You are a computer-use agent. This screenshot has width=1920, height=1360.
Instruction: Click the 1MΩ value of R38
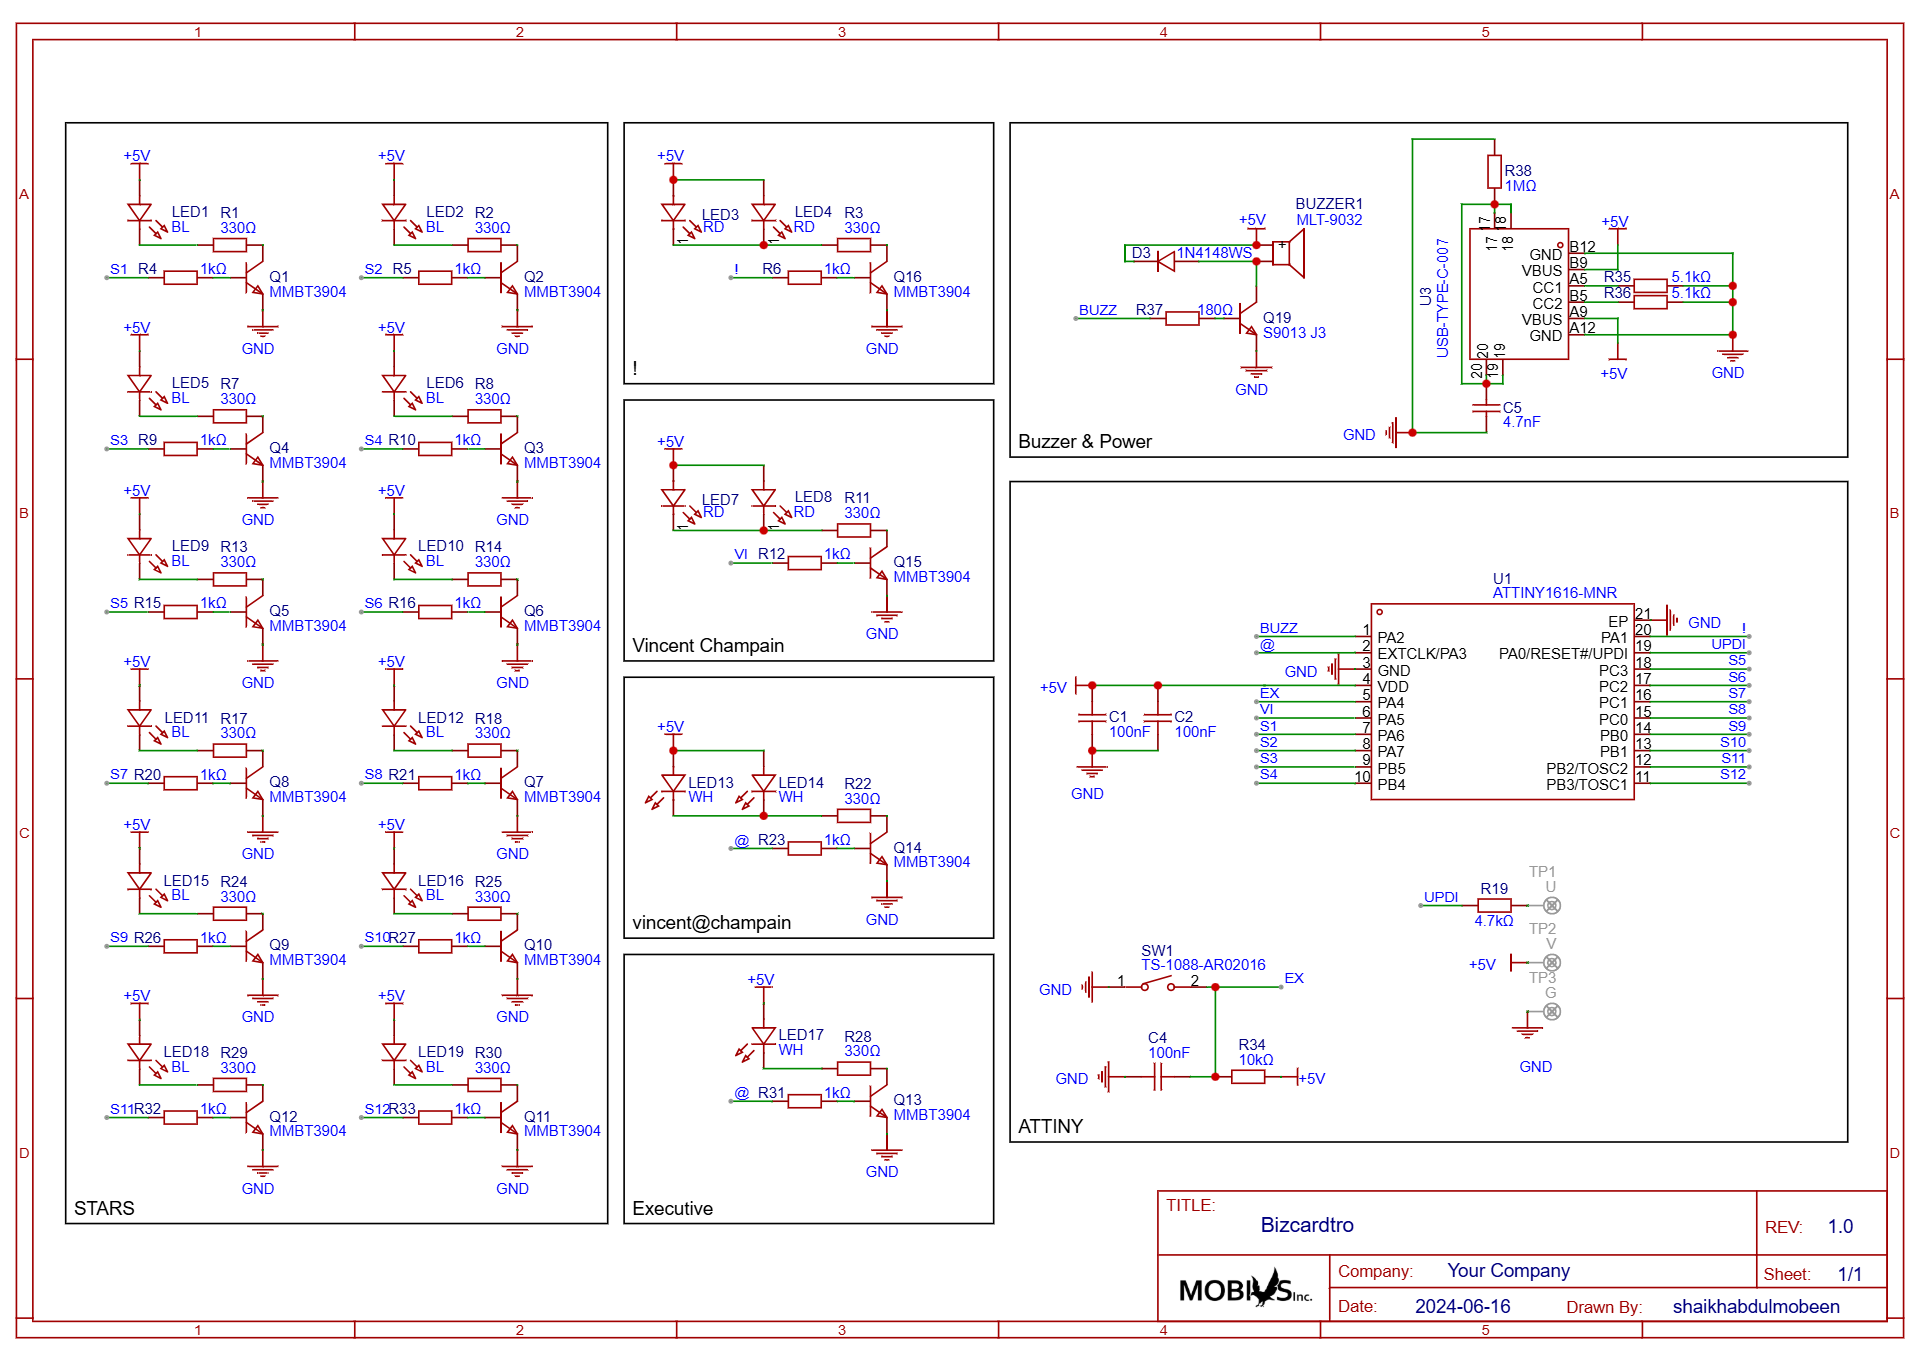[x=1520, y=186]
